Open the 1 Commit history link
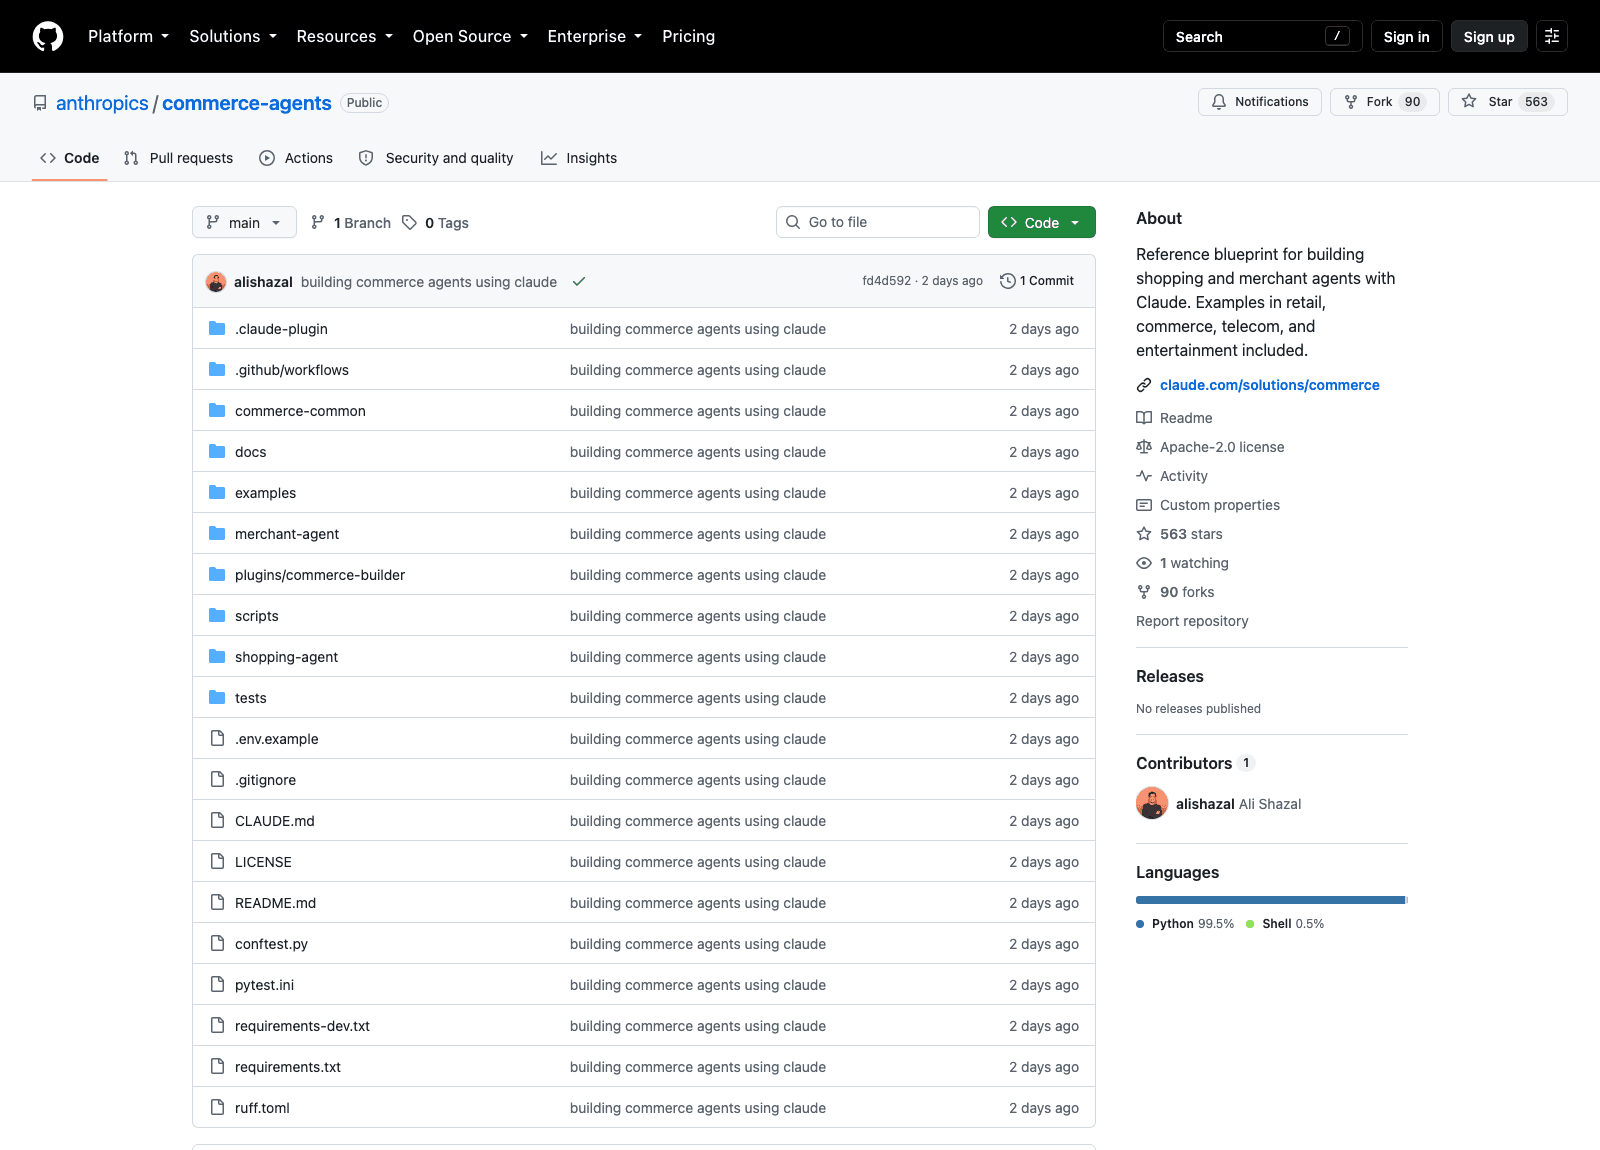The width and height of the screenshot is (1600, 1150). 1037,281
